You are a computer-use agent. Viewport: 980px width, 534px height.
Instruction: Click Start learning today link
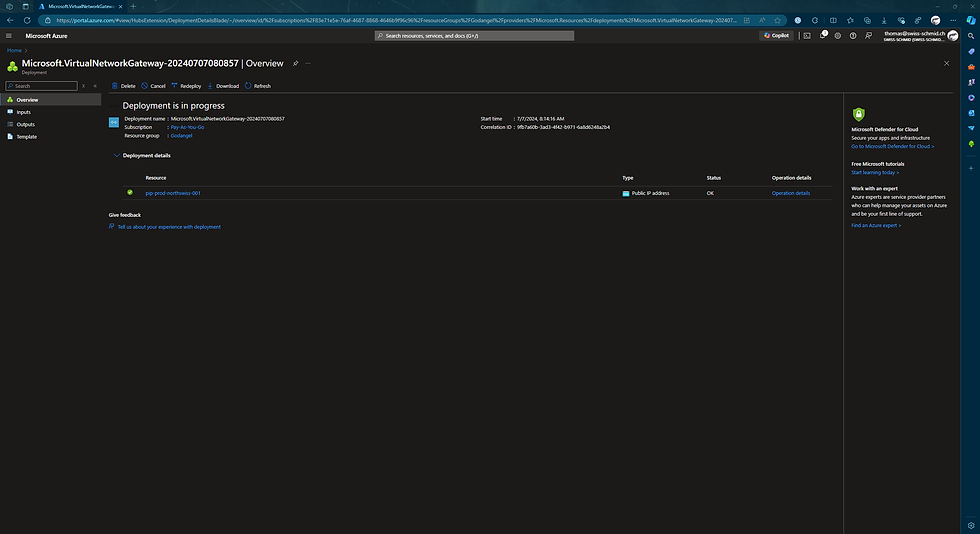pos(875,173)
